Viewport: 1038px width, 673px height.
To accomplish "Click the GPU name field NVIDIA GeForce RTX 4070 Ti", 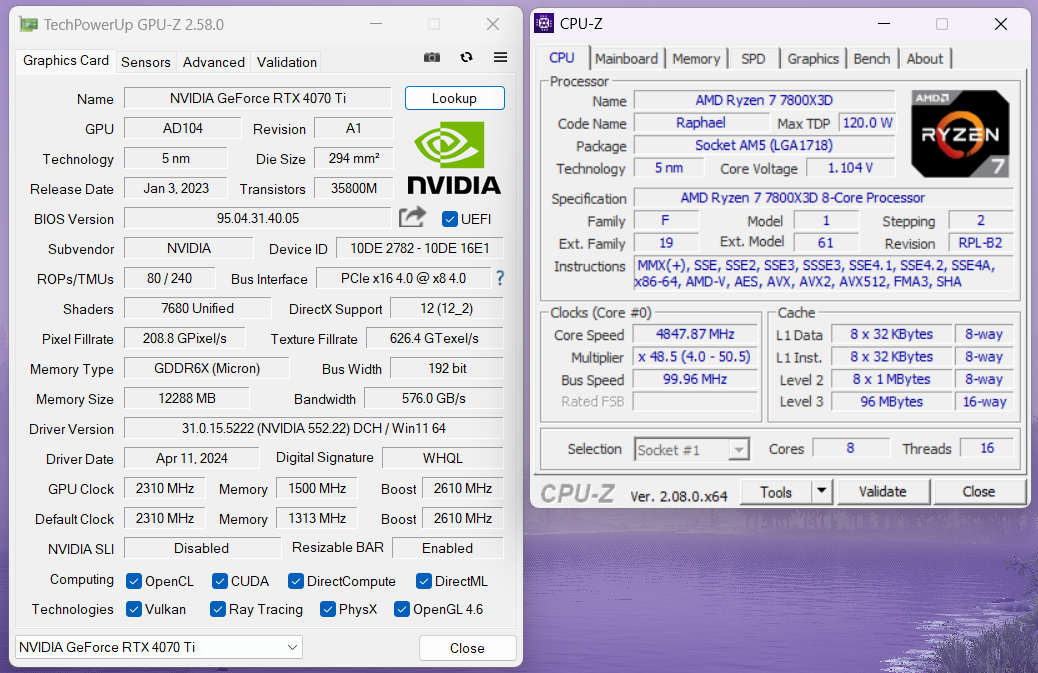I will tap(258, 98).
